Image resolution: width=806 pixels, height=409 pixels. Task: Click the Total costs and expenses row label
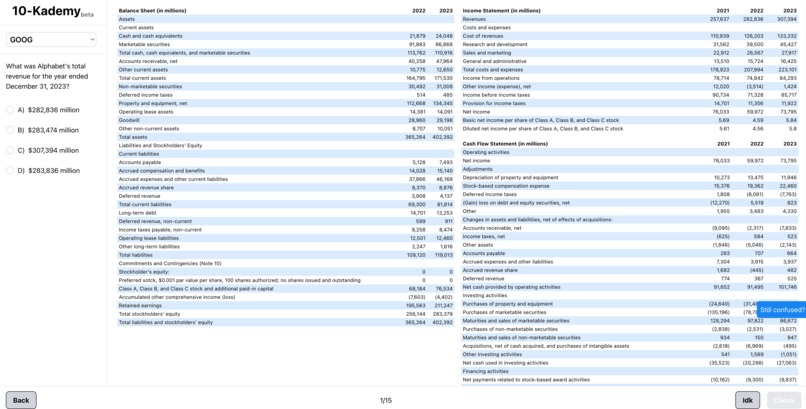492,69
